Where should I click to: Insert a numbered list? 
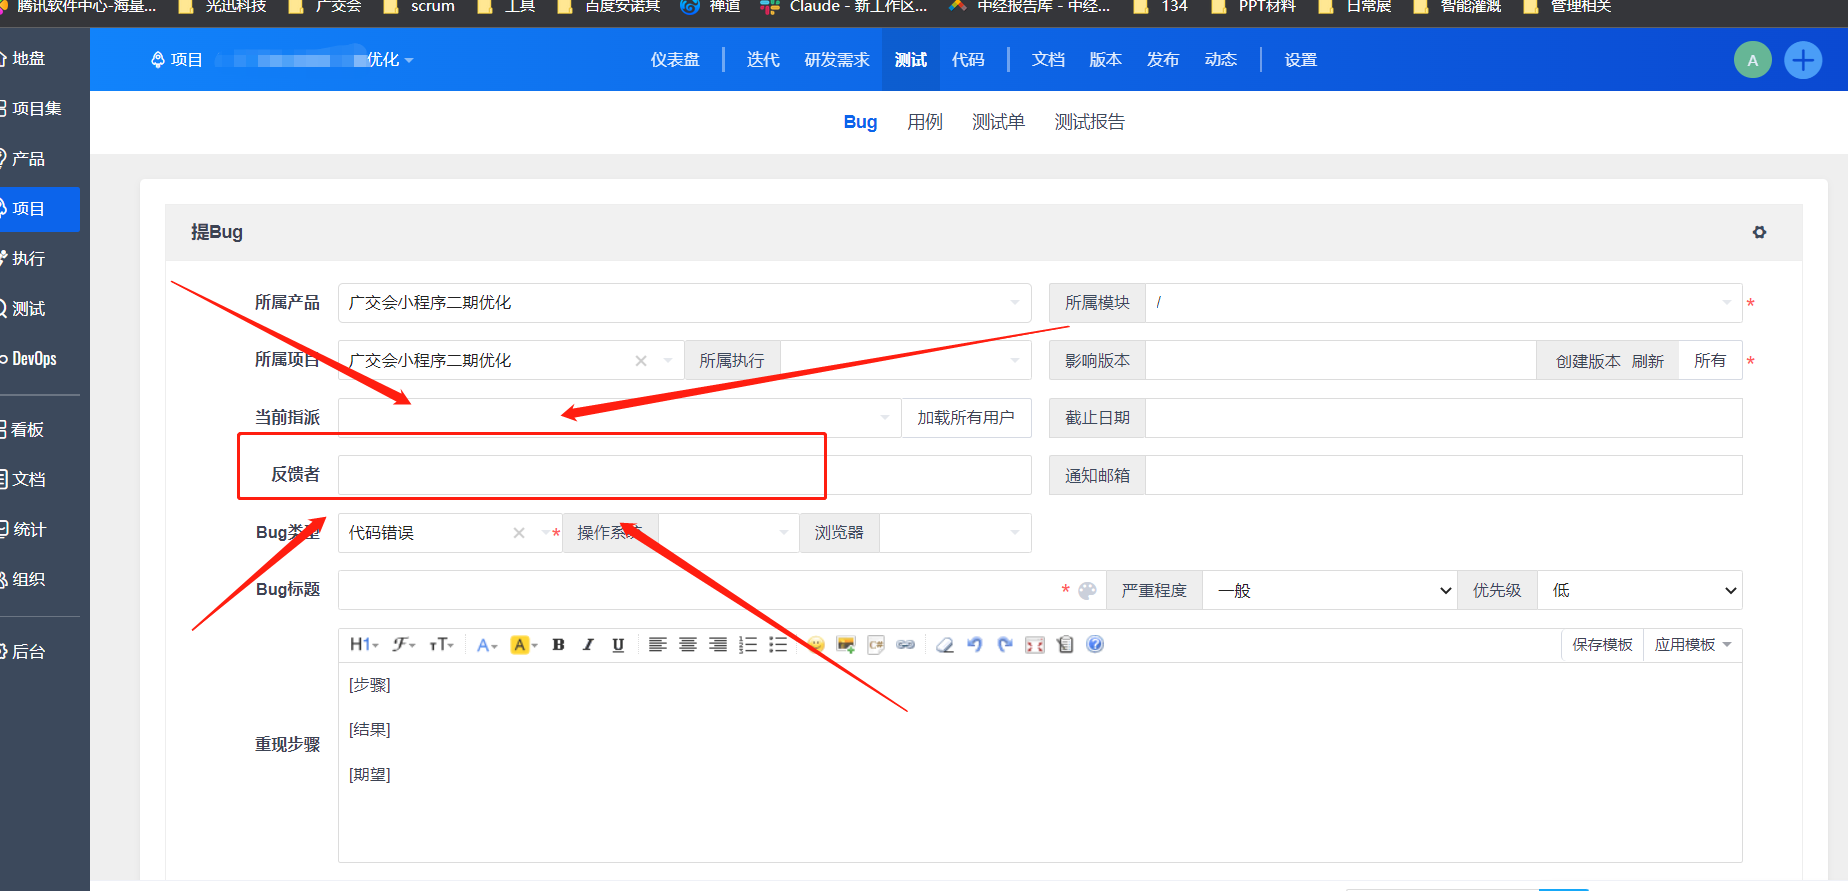pos(747,645)
